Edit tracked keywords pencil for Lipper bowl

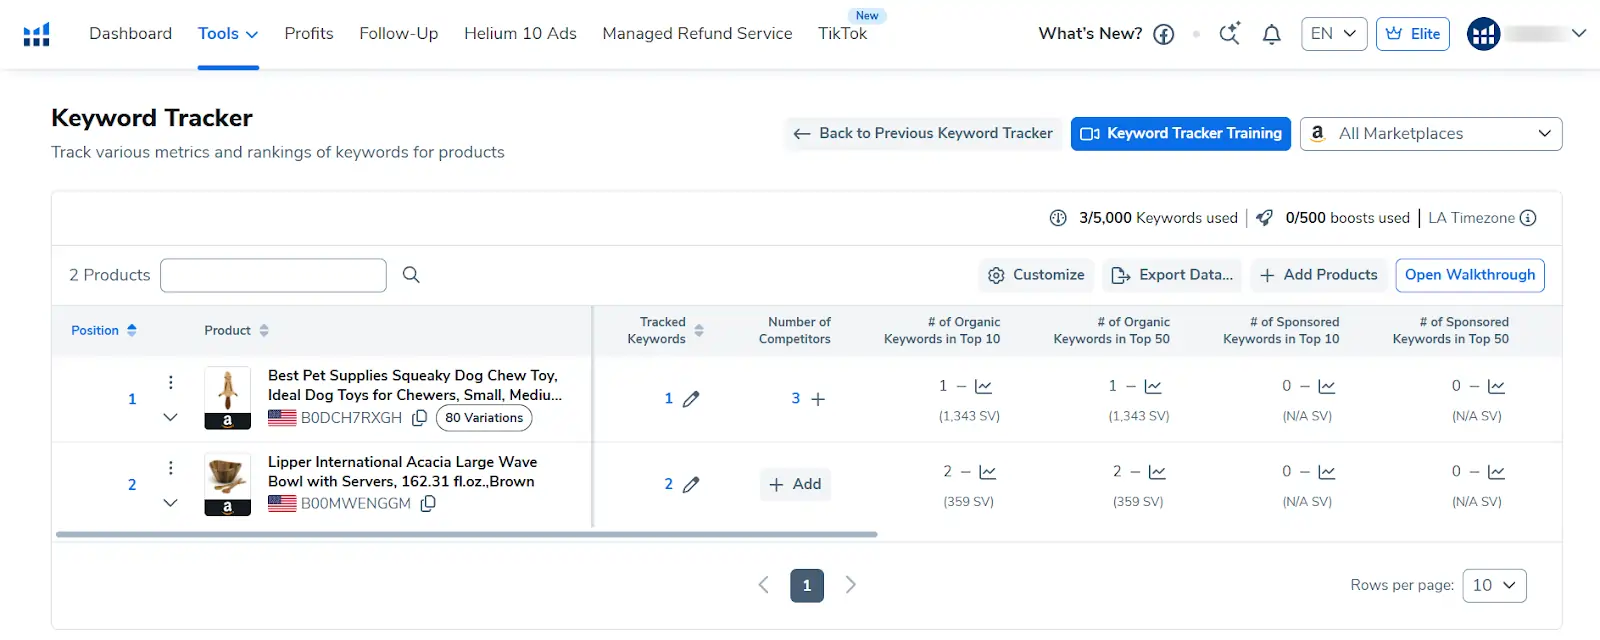point(691,485)
